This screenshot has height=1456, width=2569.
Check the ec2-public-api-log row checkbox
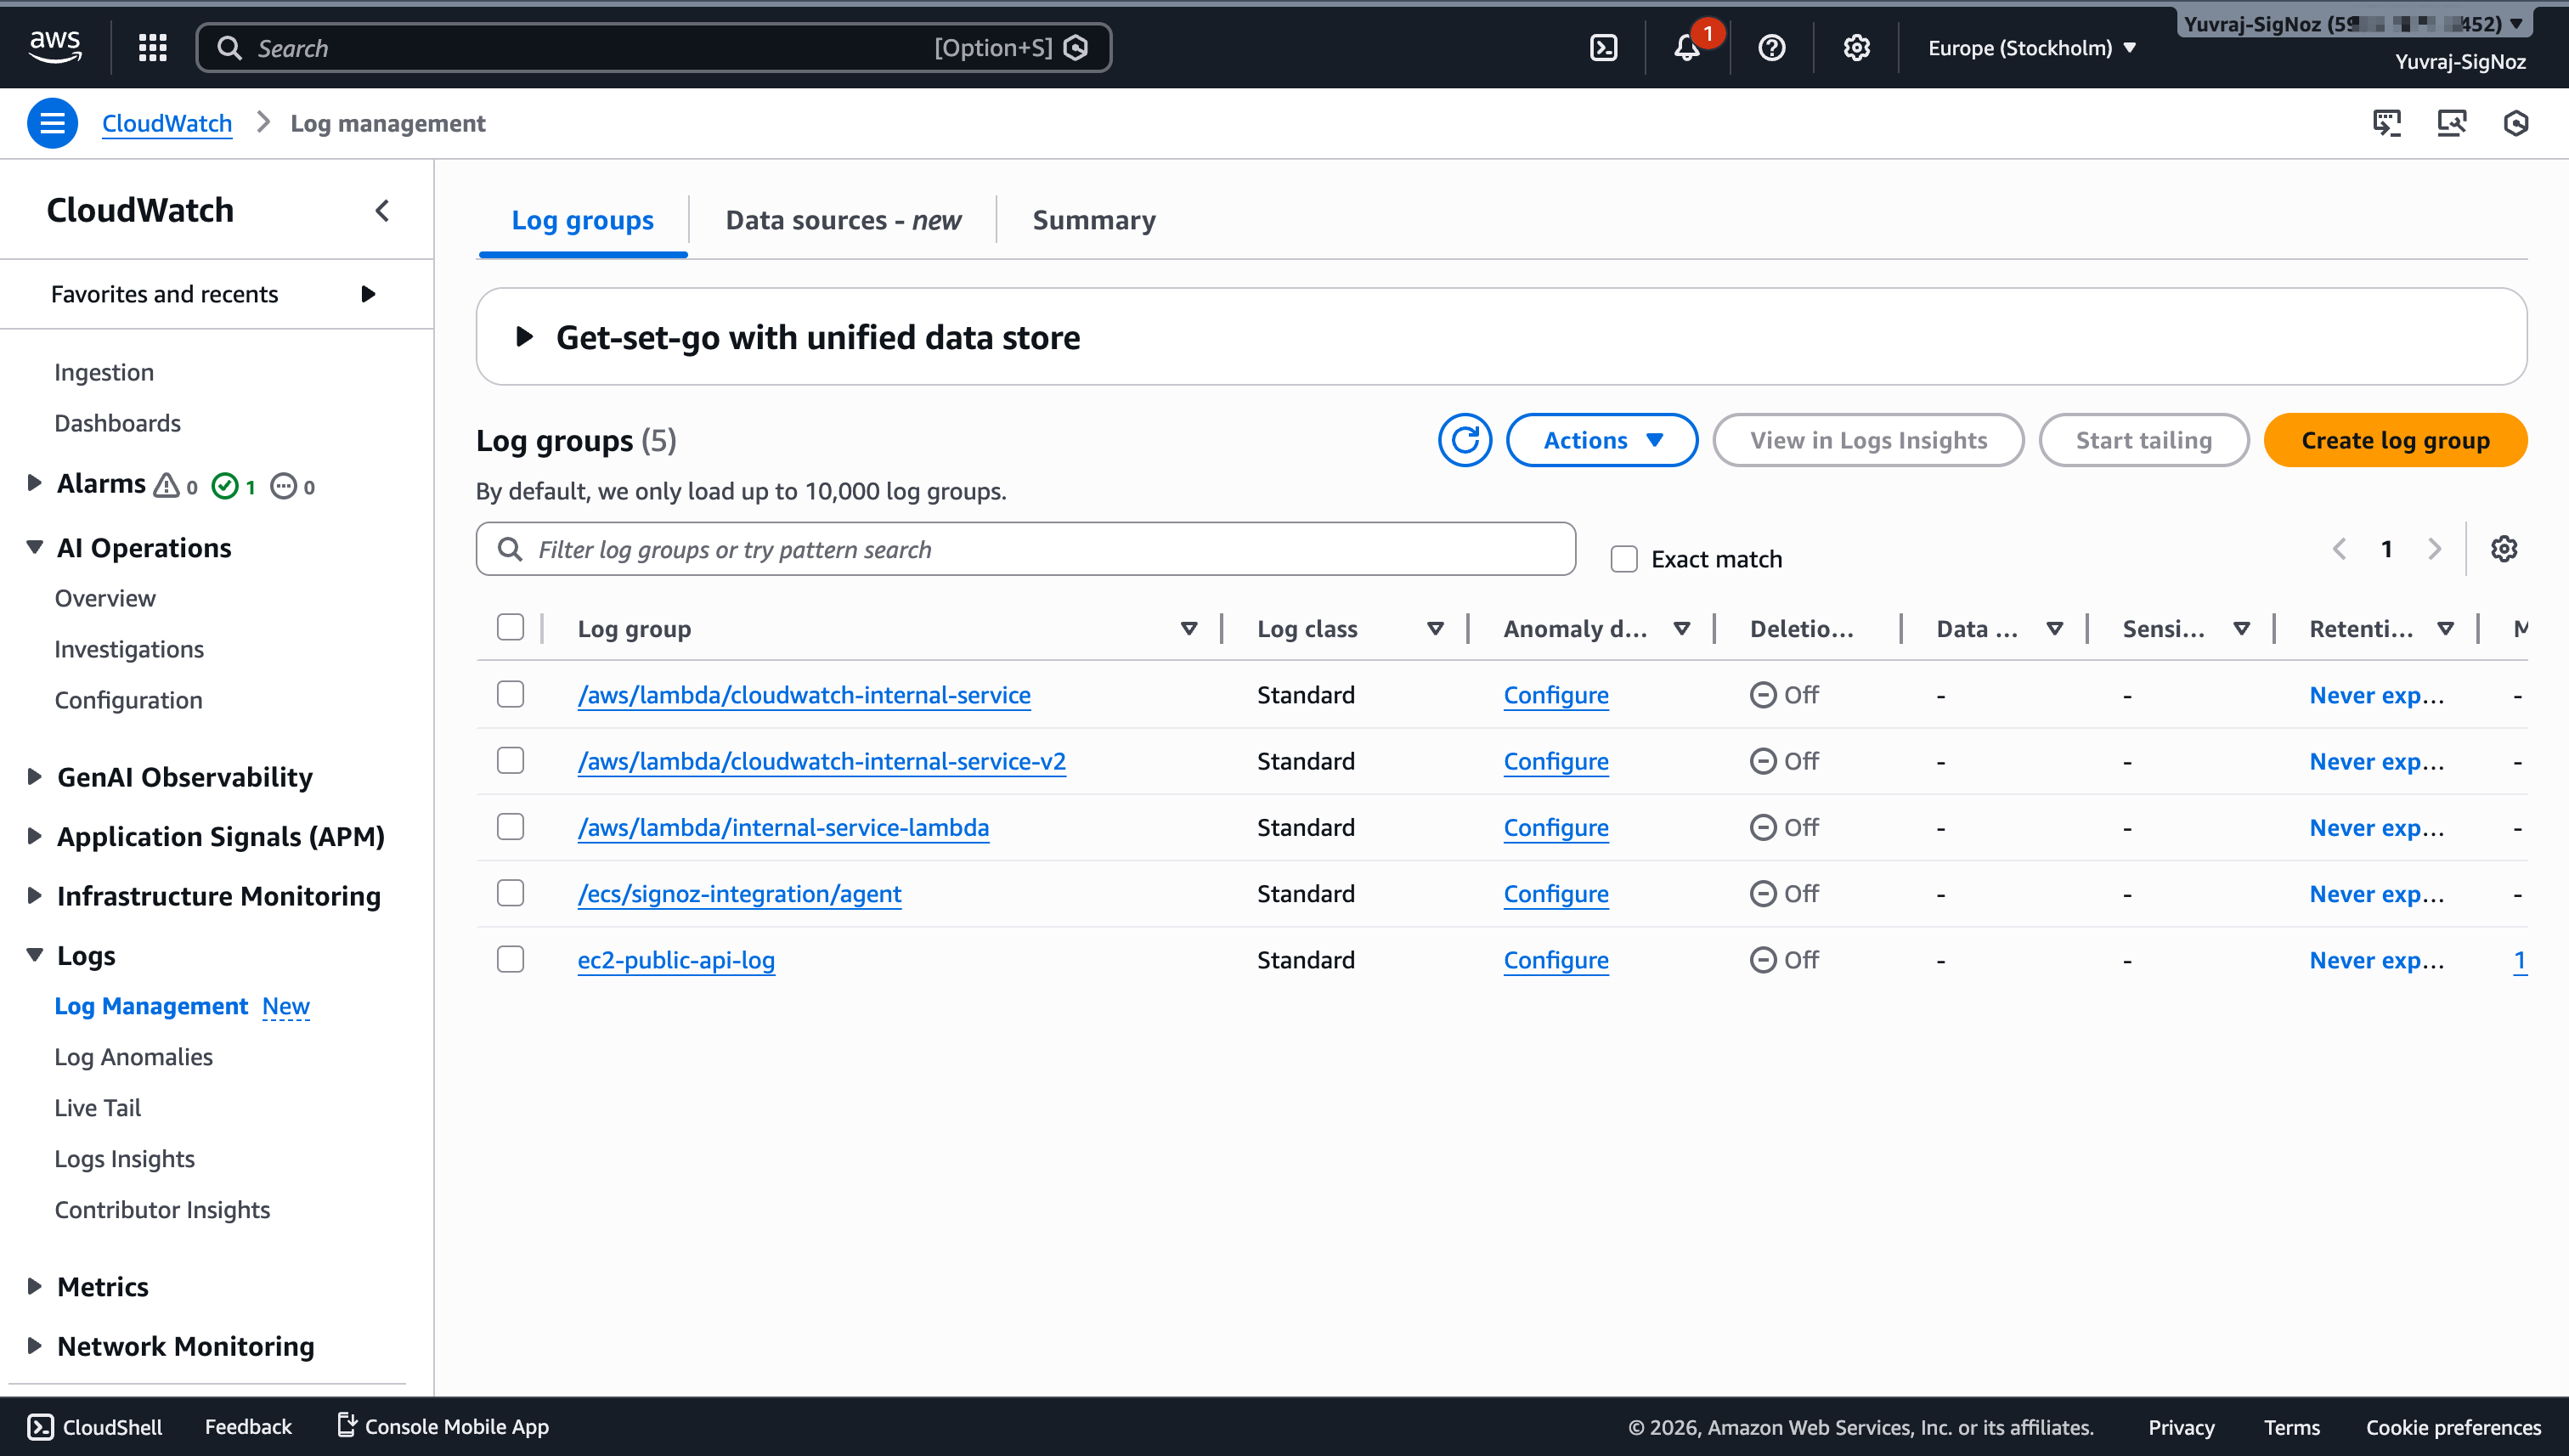(510, 958)
